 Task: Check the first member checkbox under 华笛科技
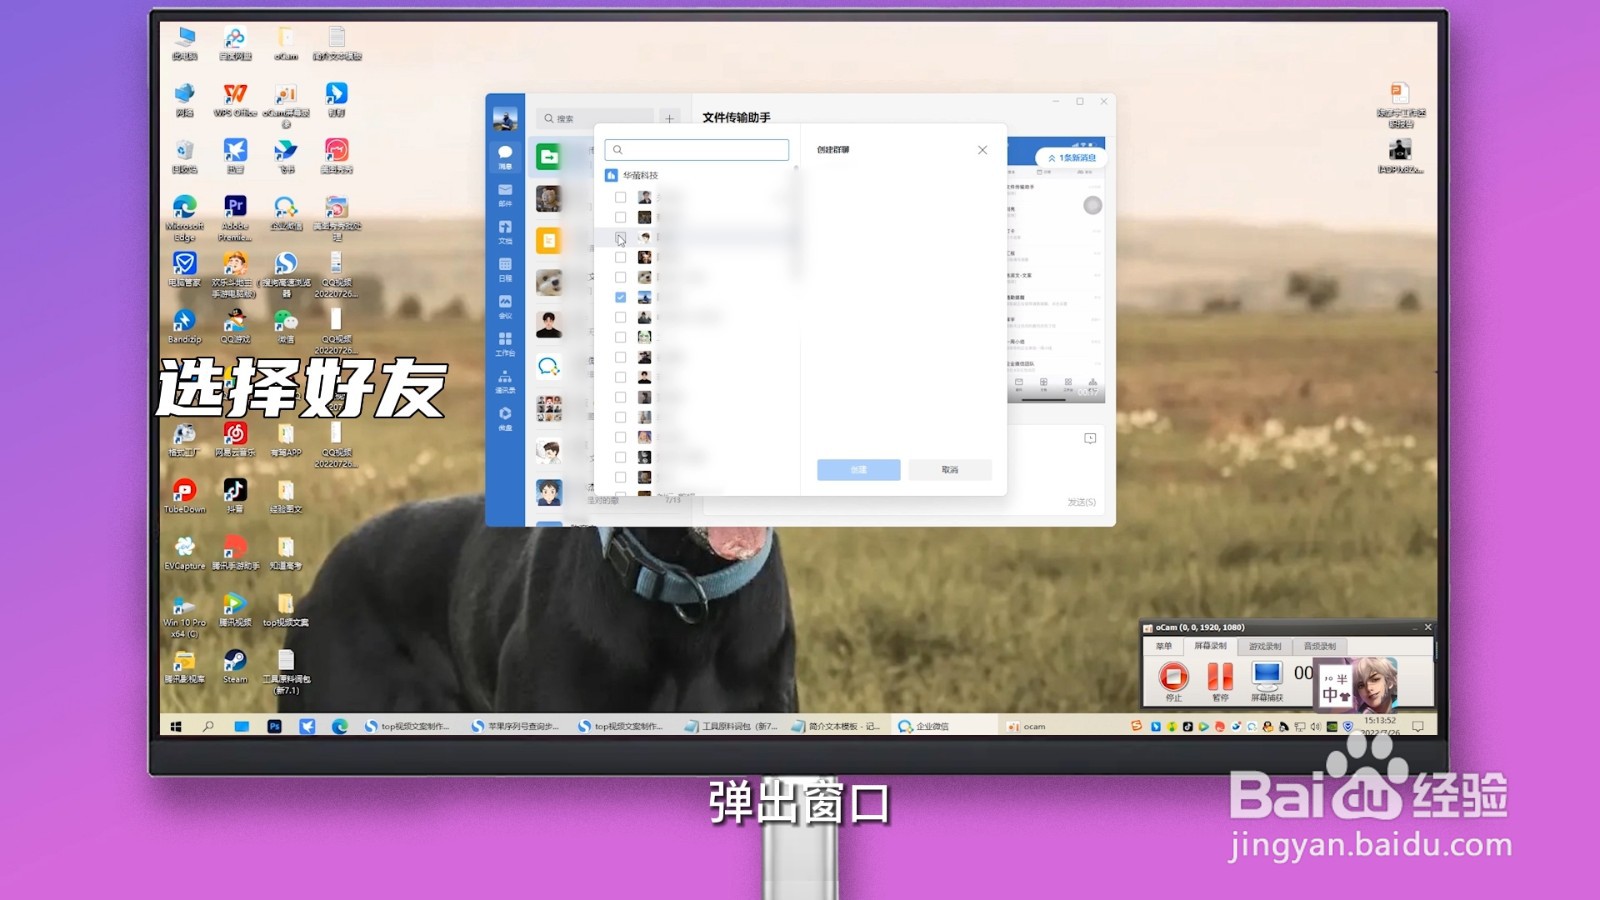point(620,197)
